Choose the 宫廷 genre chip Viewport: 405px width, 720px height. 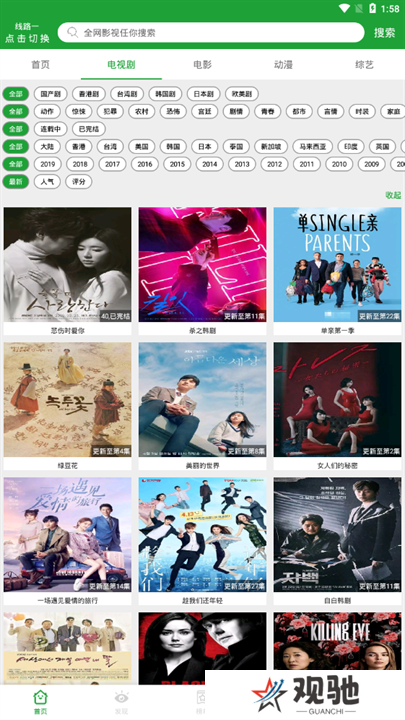[204, 111]
